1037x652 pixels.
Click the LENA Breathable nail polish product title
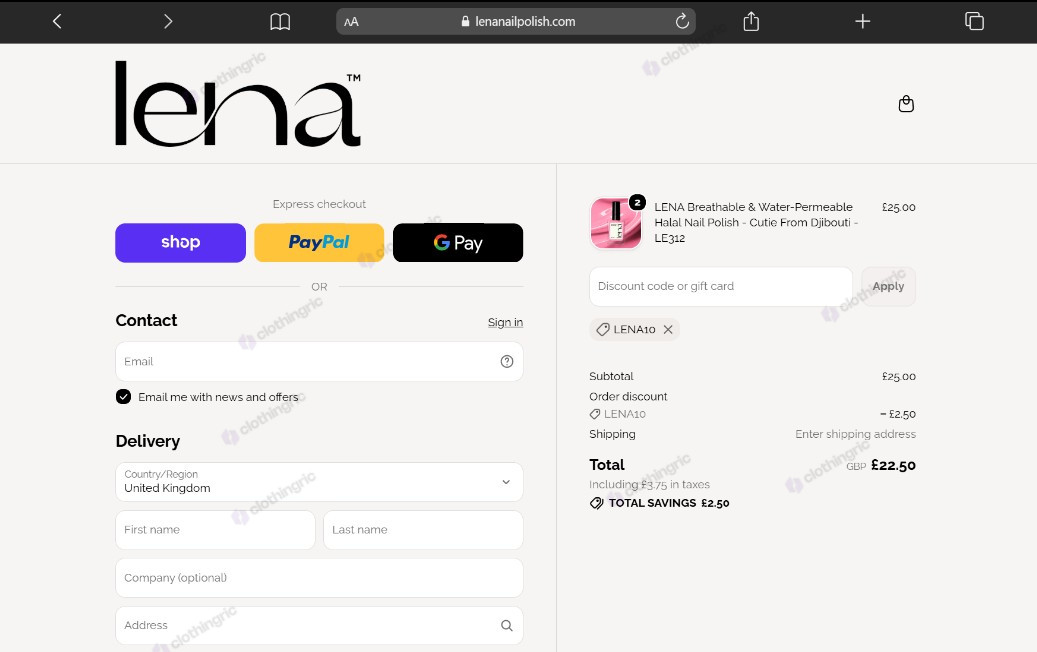pos(756,223)
